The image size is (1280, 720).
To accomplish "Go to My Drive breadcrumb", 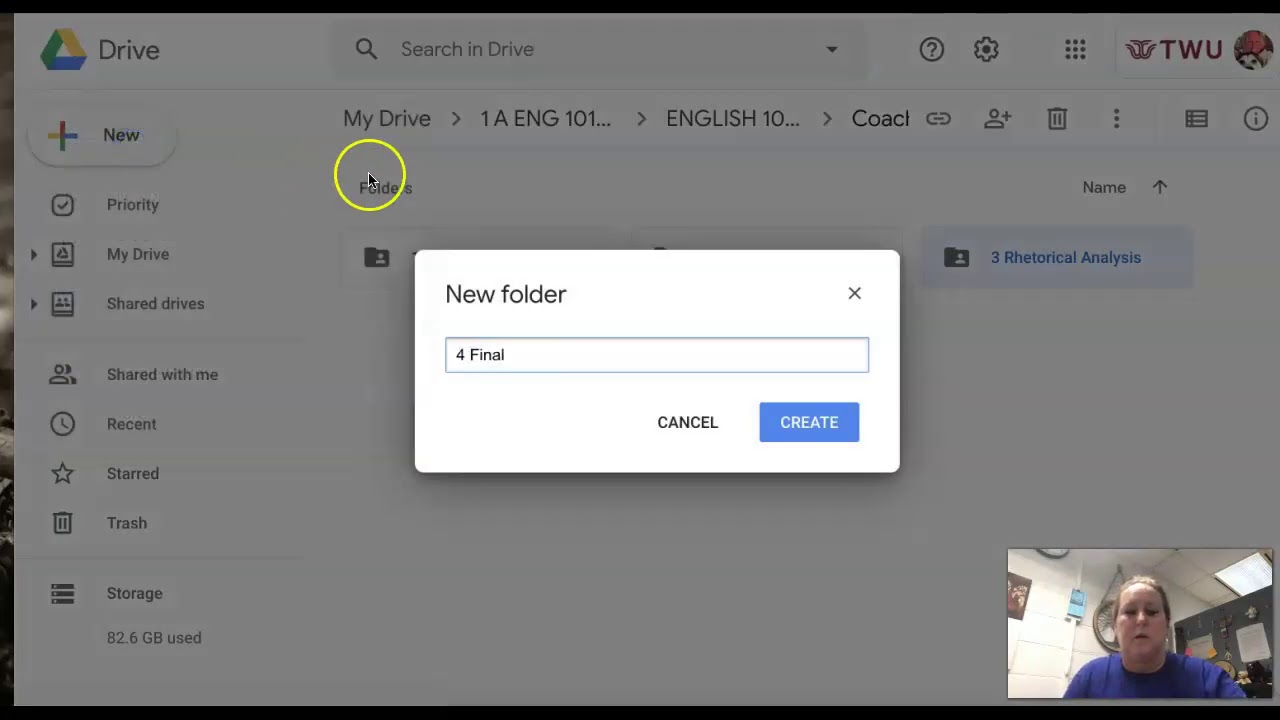I will [x=387, y=118].
